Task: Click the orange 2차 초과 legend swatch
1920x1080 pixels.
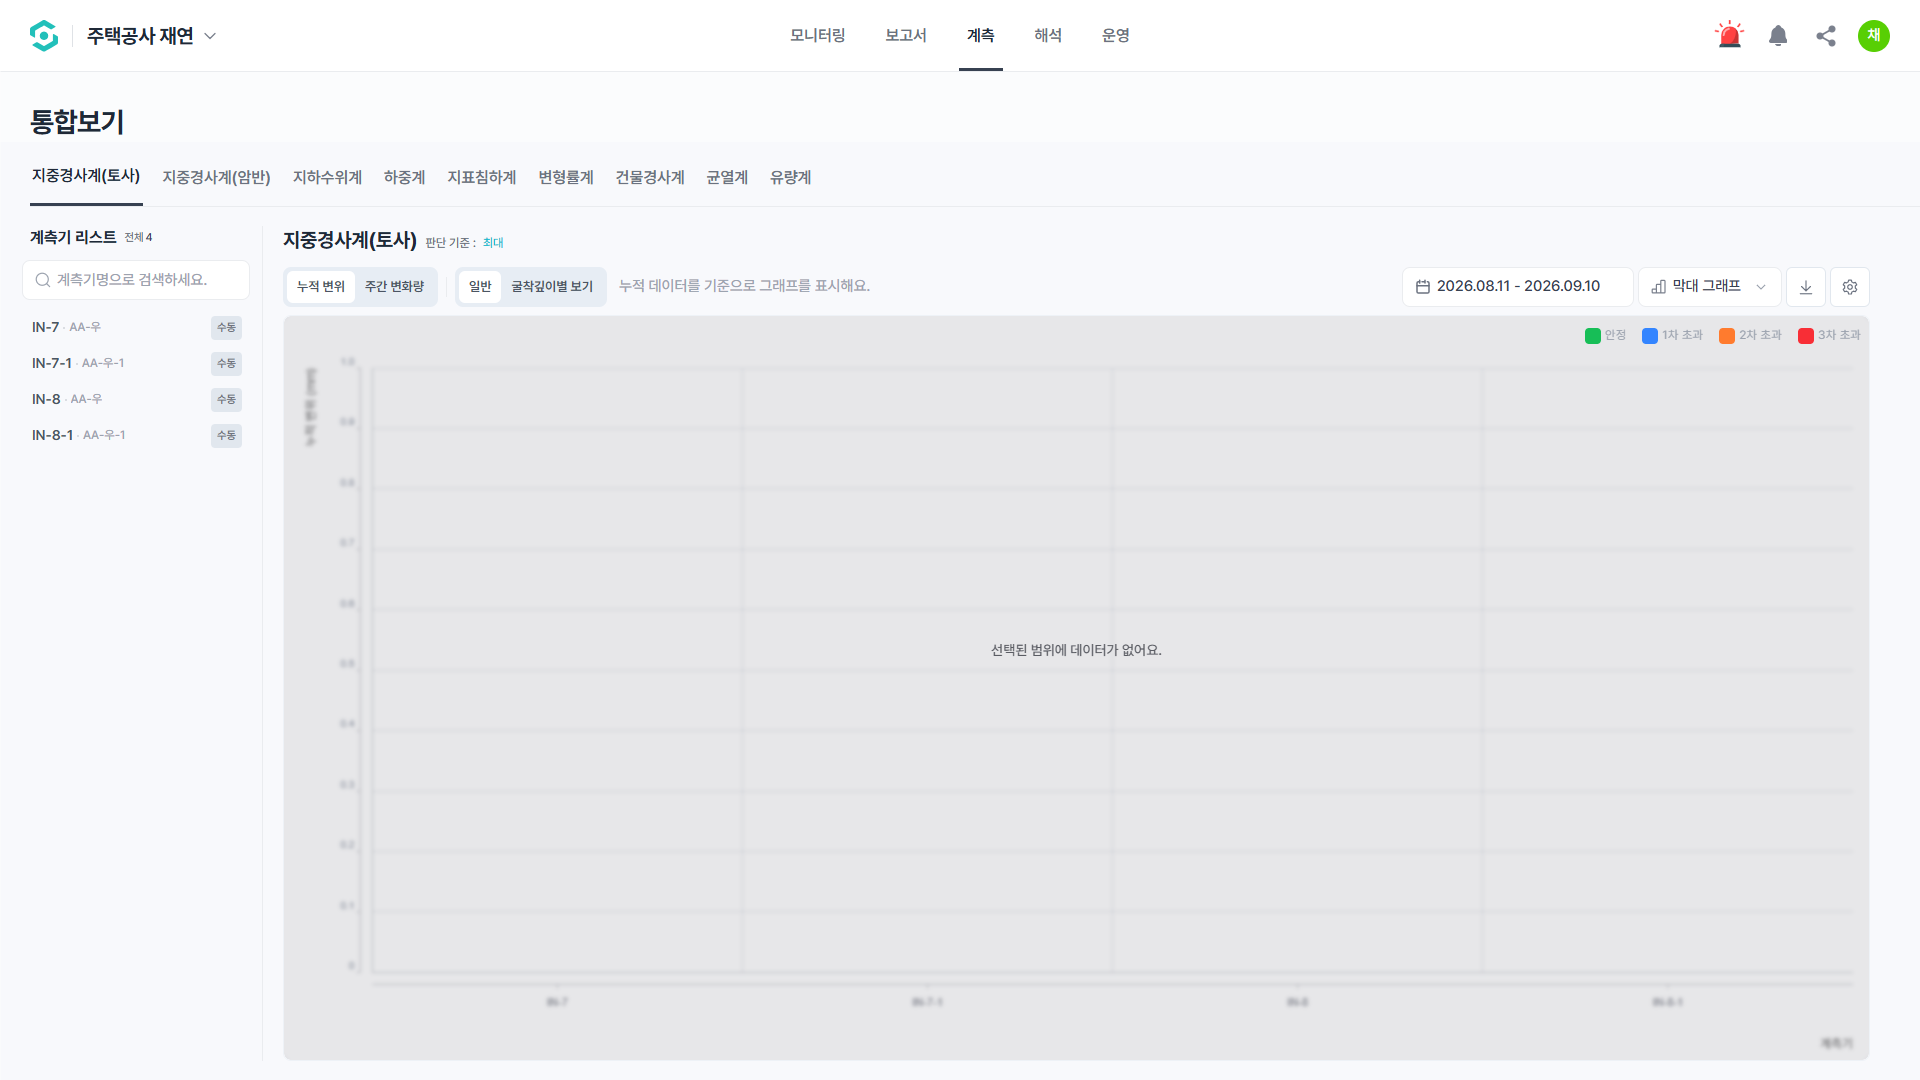Action: pyautogui.click(x=1727, y=336)
